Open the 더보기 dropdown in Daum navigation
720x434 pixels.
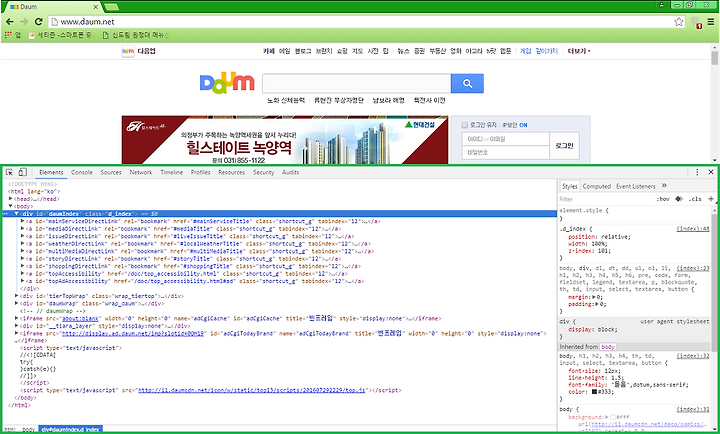(579, 51)
